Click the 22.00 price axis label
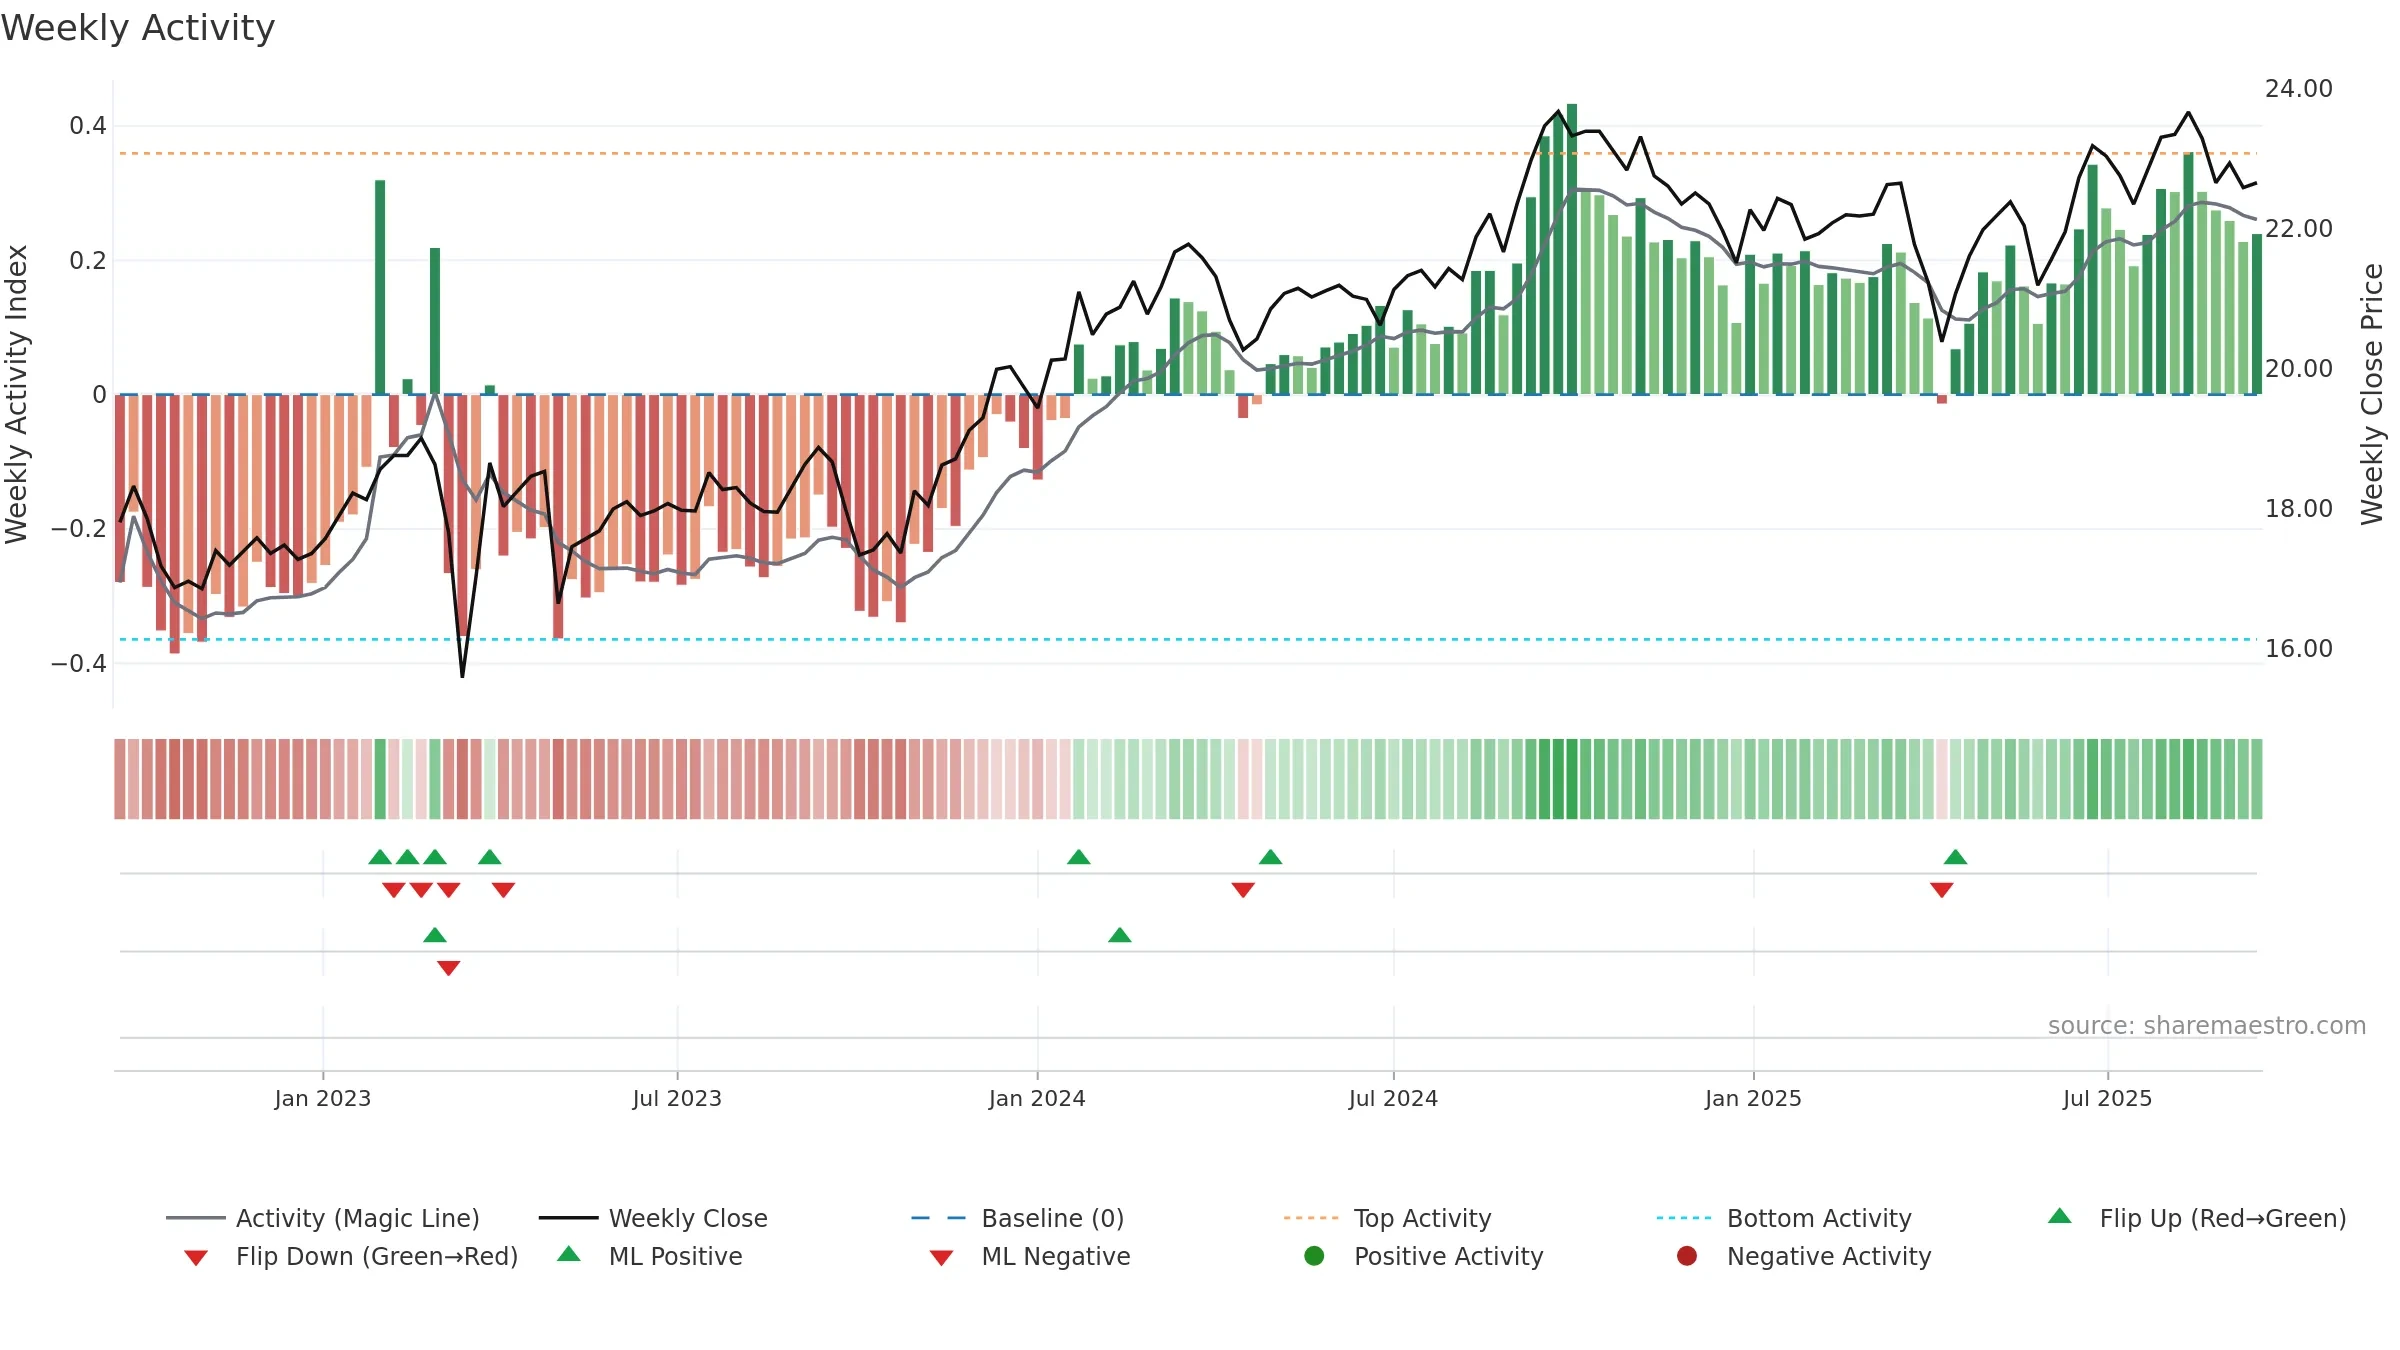 tap(2299, 229)
